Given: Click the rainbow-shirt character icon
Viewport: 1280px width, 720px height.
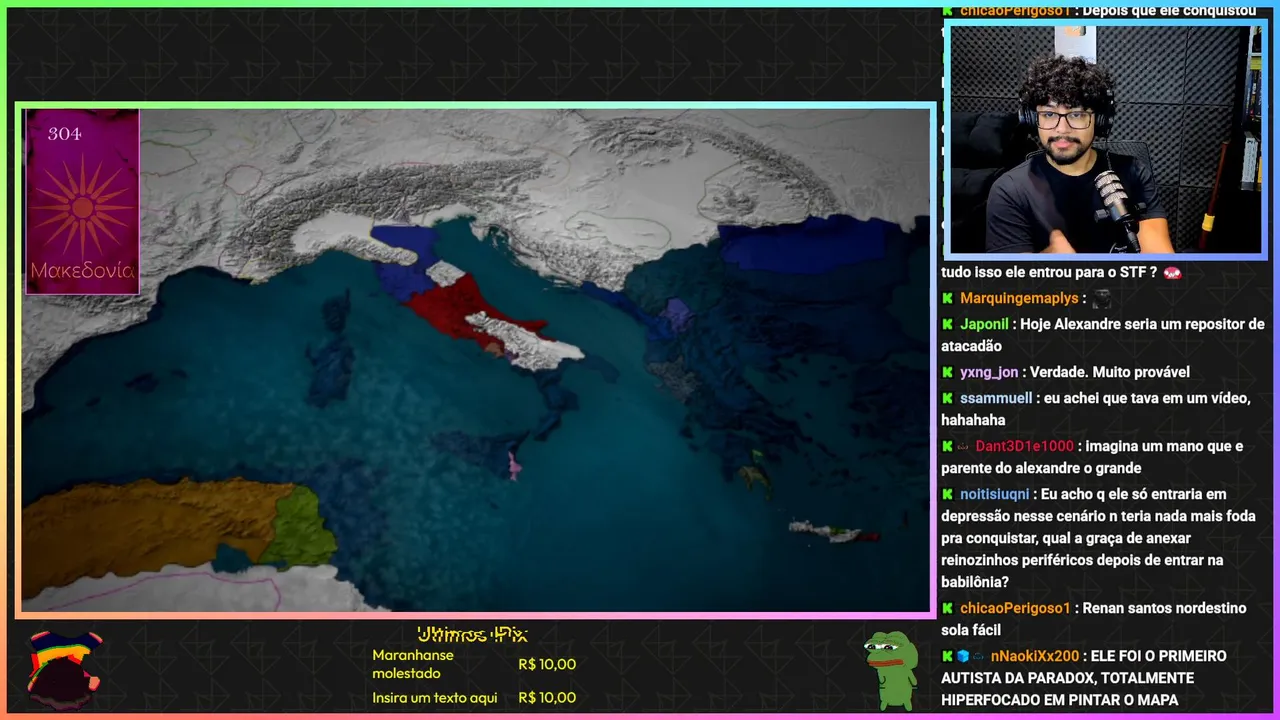Looking at the screenshot, I should [x=63, y=669].
